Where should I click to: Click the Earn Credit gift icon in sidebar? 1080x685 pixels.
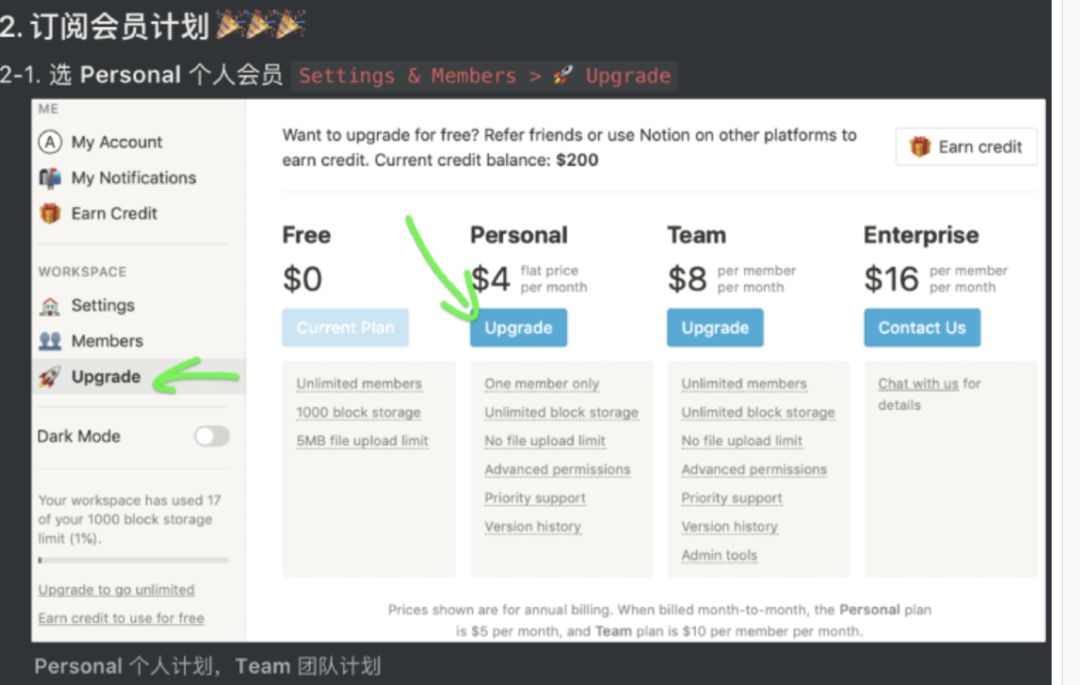point(50,213)
